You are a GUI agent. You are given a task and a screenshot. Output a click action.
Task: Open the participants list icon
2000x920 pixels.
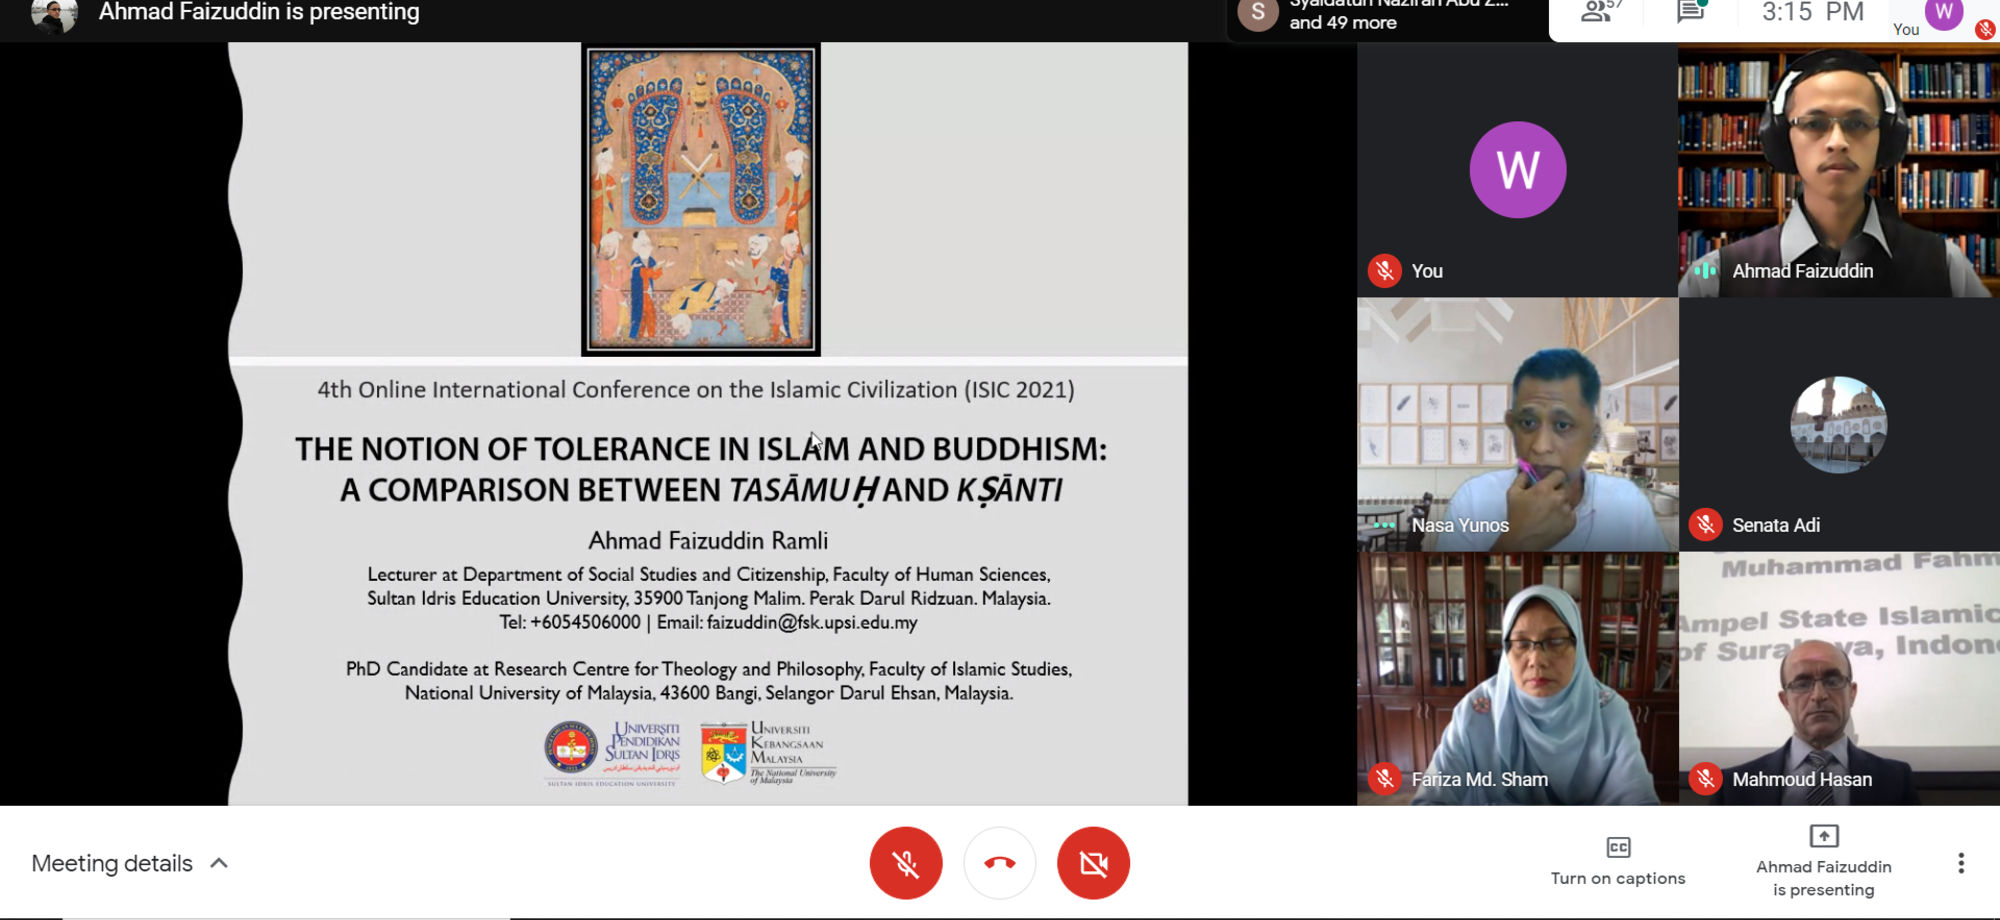[1598, 13]
